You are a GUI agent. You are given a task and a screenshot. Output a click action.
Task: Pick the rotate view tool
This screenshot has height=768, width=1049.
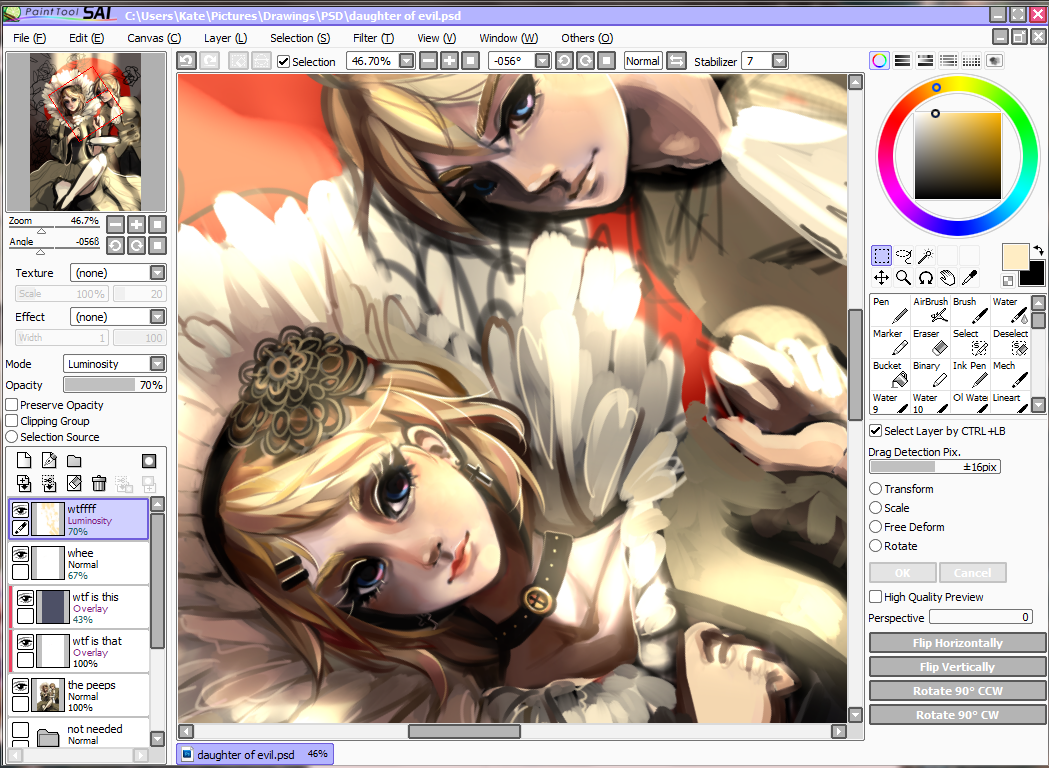(925, 278)
